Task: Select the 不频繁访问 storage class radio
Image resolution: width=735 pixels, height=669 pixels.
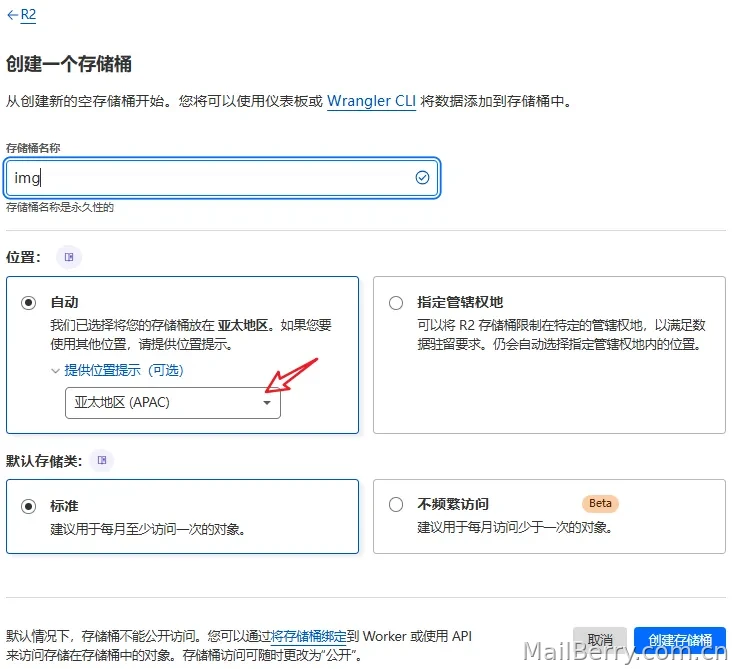Action: (396, 505)
